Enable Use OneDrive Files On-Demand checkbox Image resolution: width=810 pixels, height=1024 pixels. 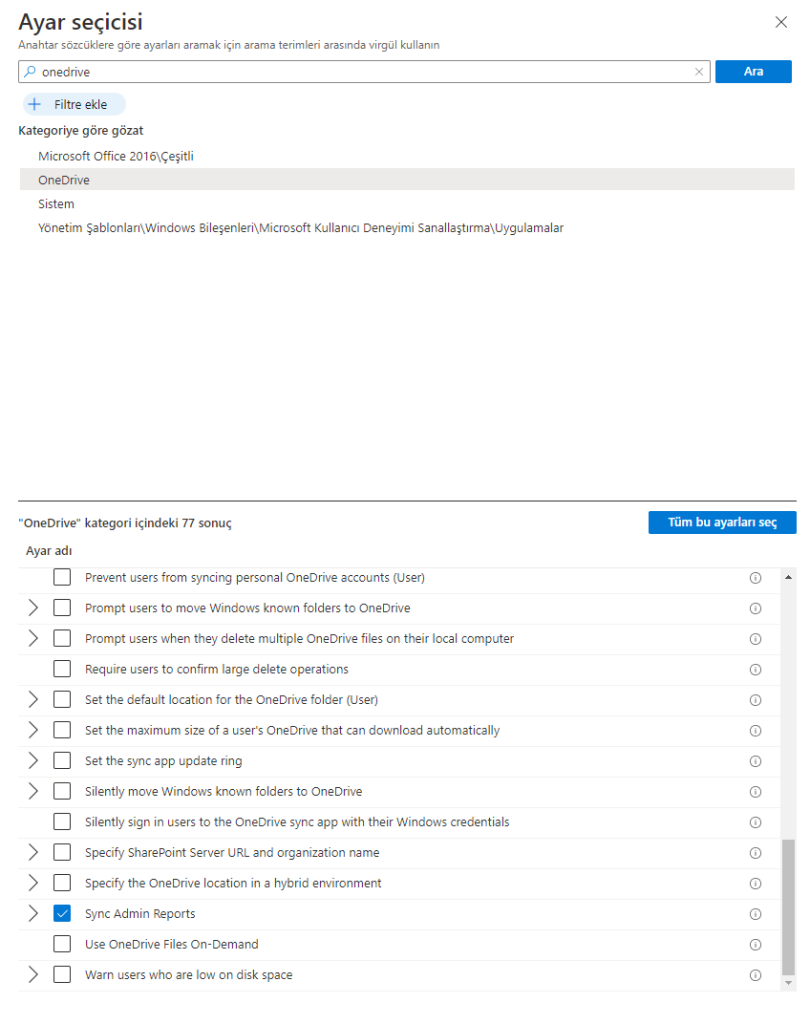pyautogui.click(x=62, y=944)
